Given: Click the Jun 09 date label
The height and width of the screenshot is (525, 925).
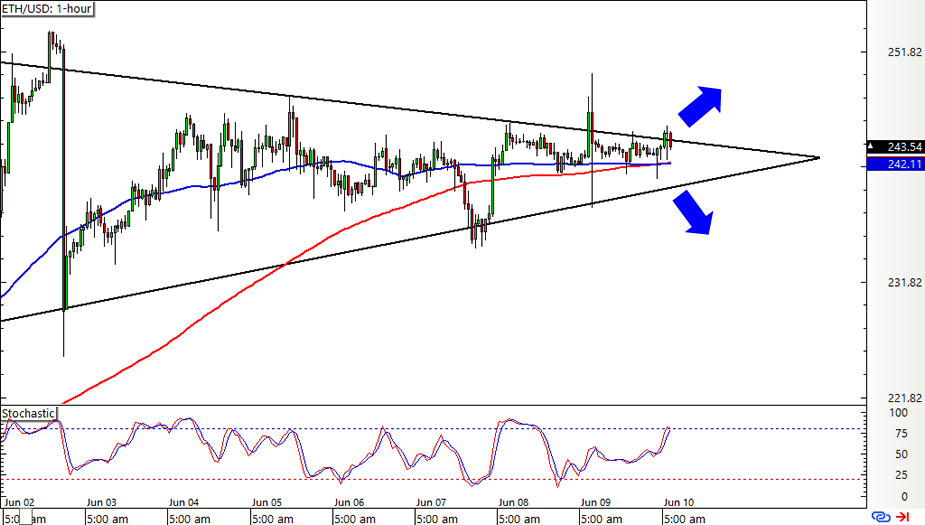Looking at the screenshot, I should (x=596, y=503).
